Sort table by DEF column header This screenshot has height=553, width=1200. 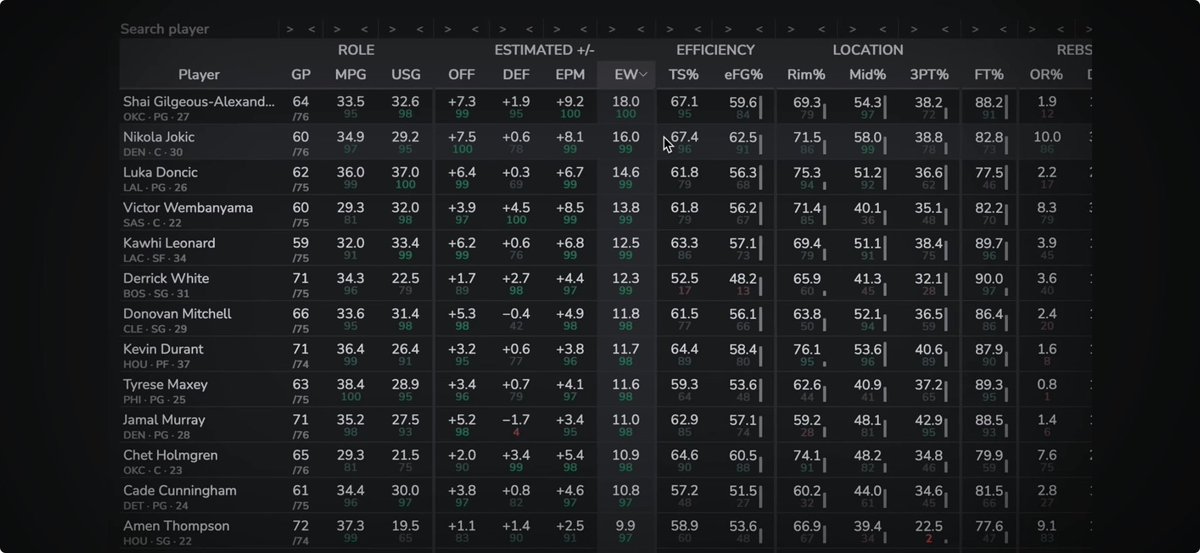click(x=516, y=75)
